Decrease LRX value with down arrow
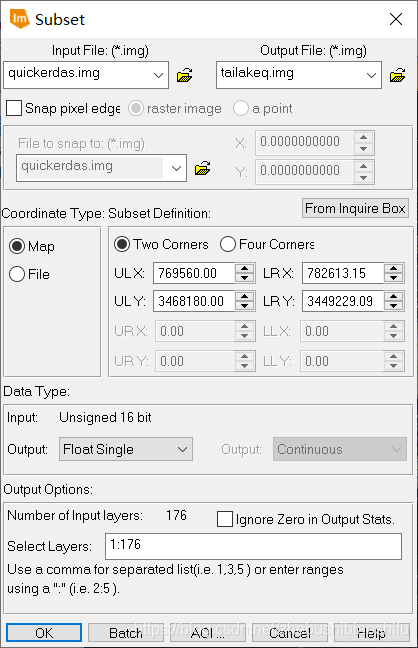The image size is (418, 648). pos(393,278)
